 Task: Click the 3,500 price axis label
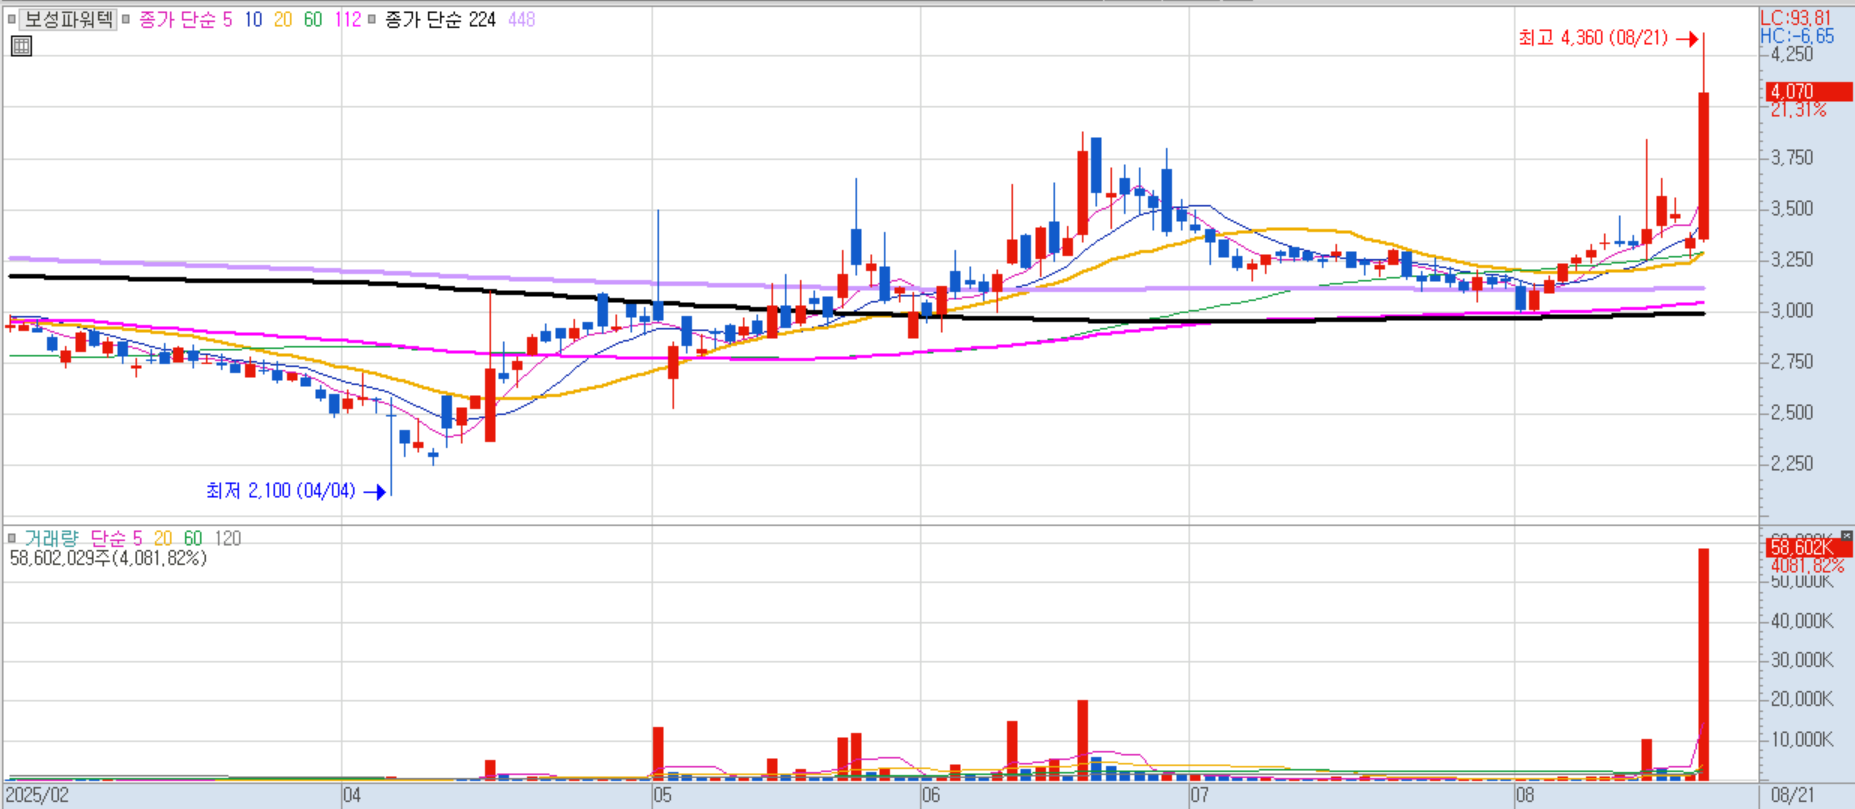coord(1792,208)
